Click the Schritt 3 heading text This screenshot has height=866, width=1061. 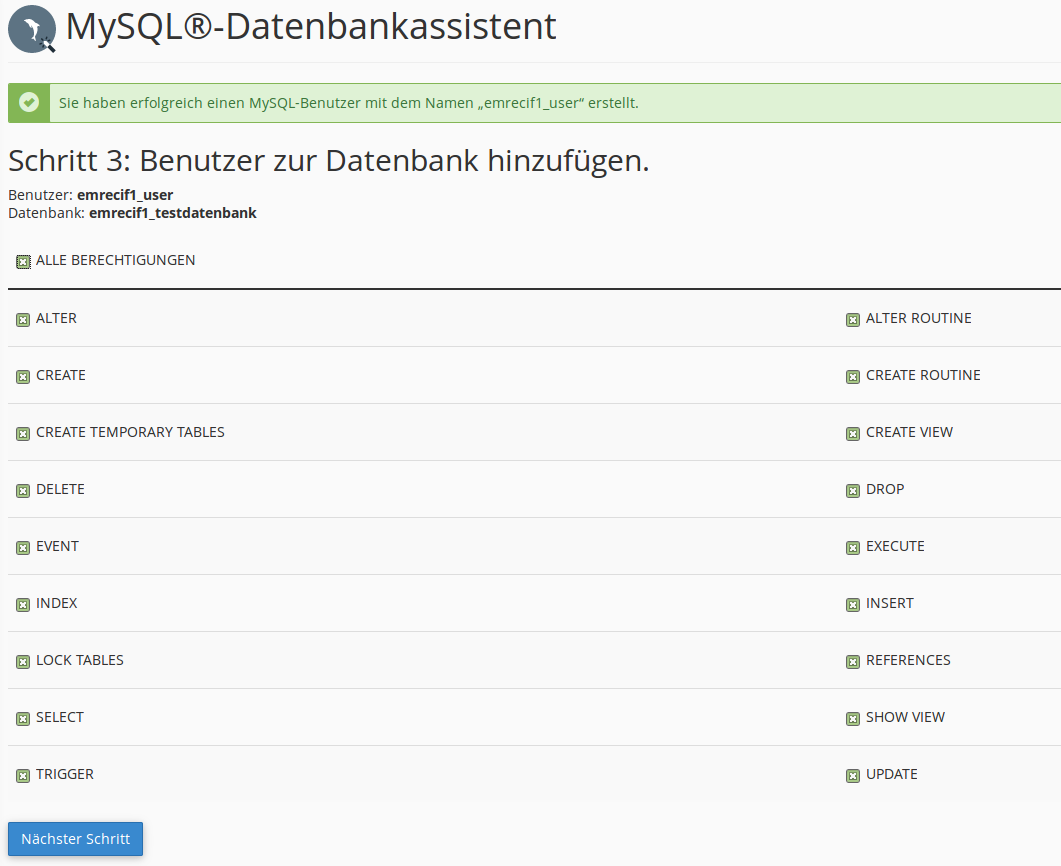[x=329, y=161]
